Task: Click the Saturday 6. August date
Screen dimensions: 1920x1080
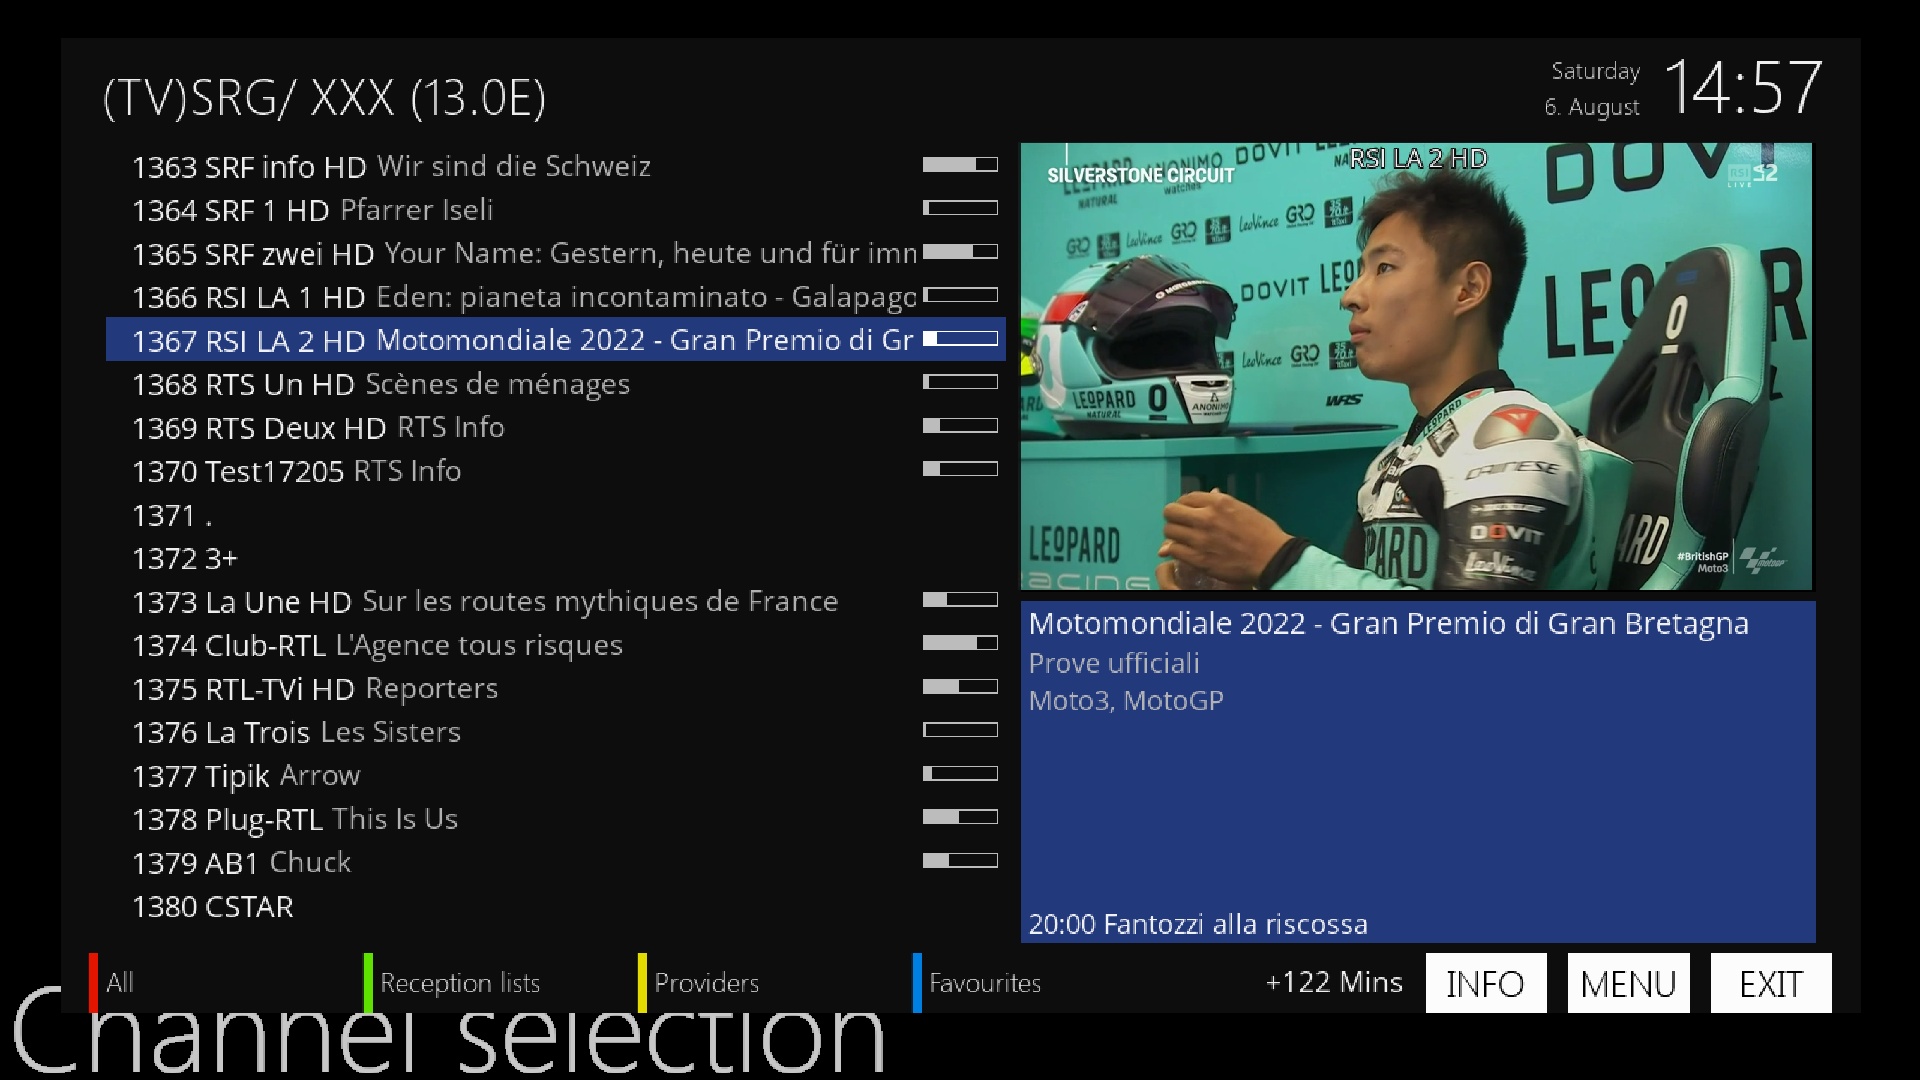Action: (x=1592, y=89)
